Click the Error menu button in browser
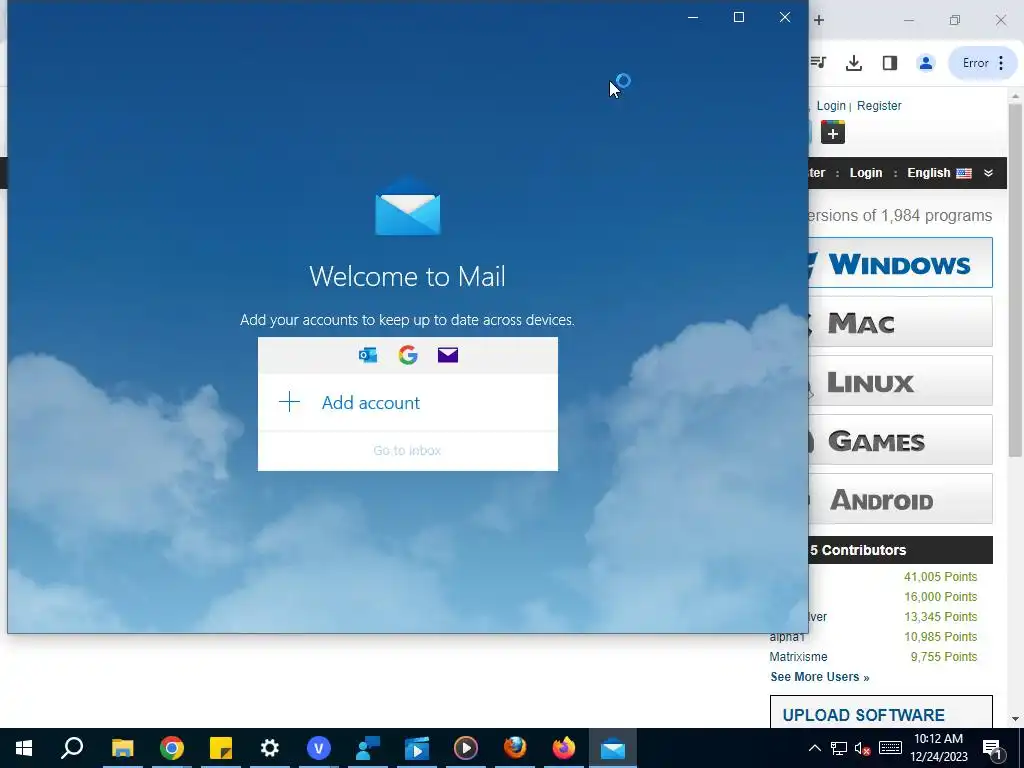The width and height of the screenshot is (1024, 768). [x=983, y=63]
